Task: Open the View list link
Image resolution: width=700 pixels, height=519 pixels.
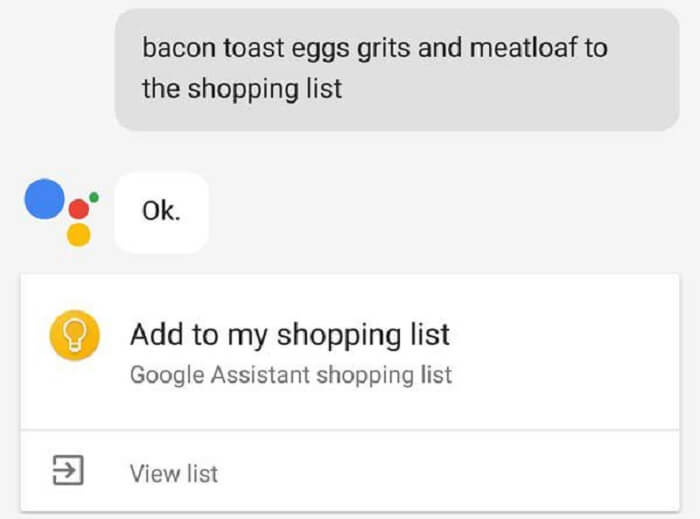Action: click(174, 473)
